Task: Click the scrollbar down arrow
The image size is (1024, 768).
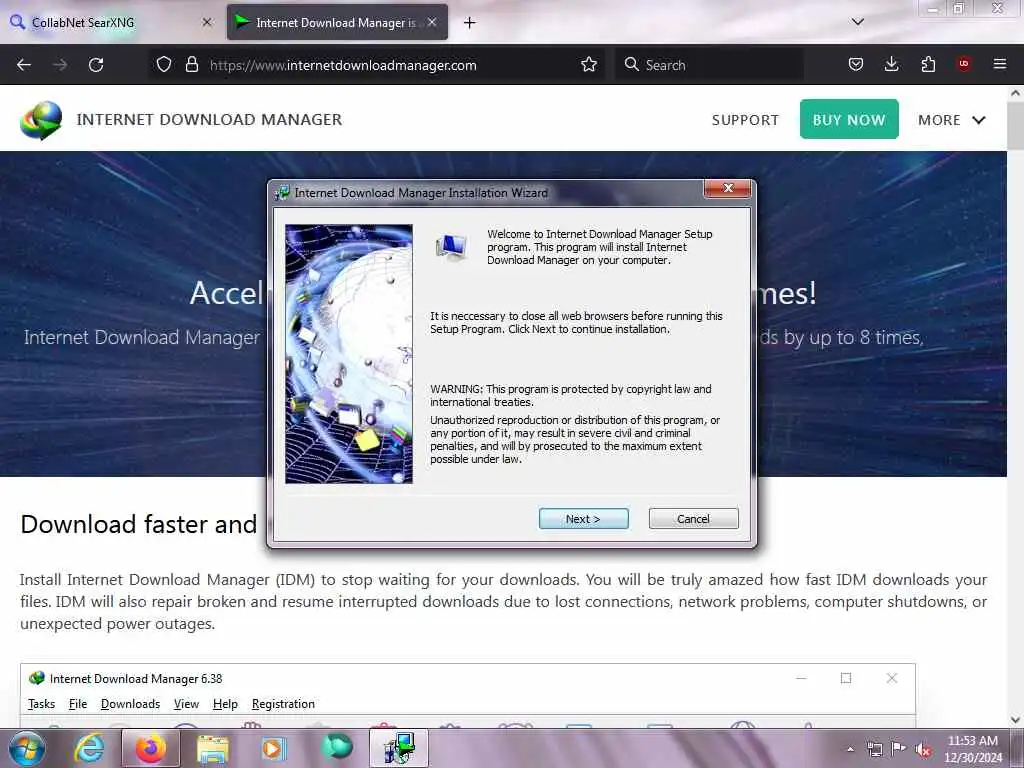Action: pos(1015,720)
